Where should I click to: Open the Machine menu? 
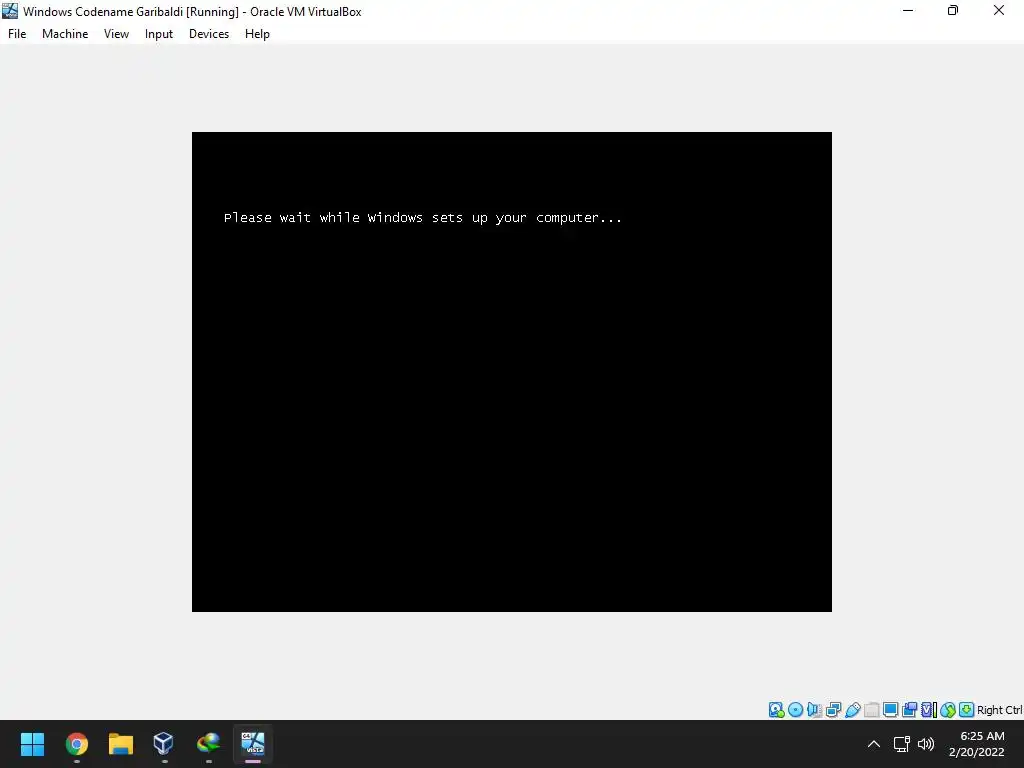pos(65,34)
